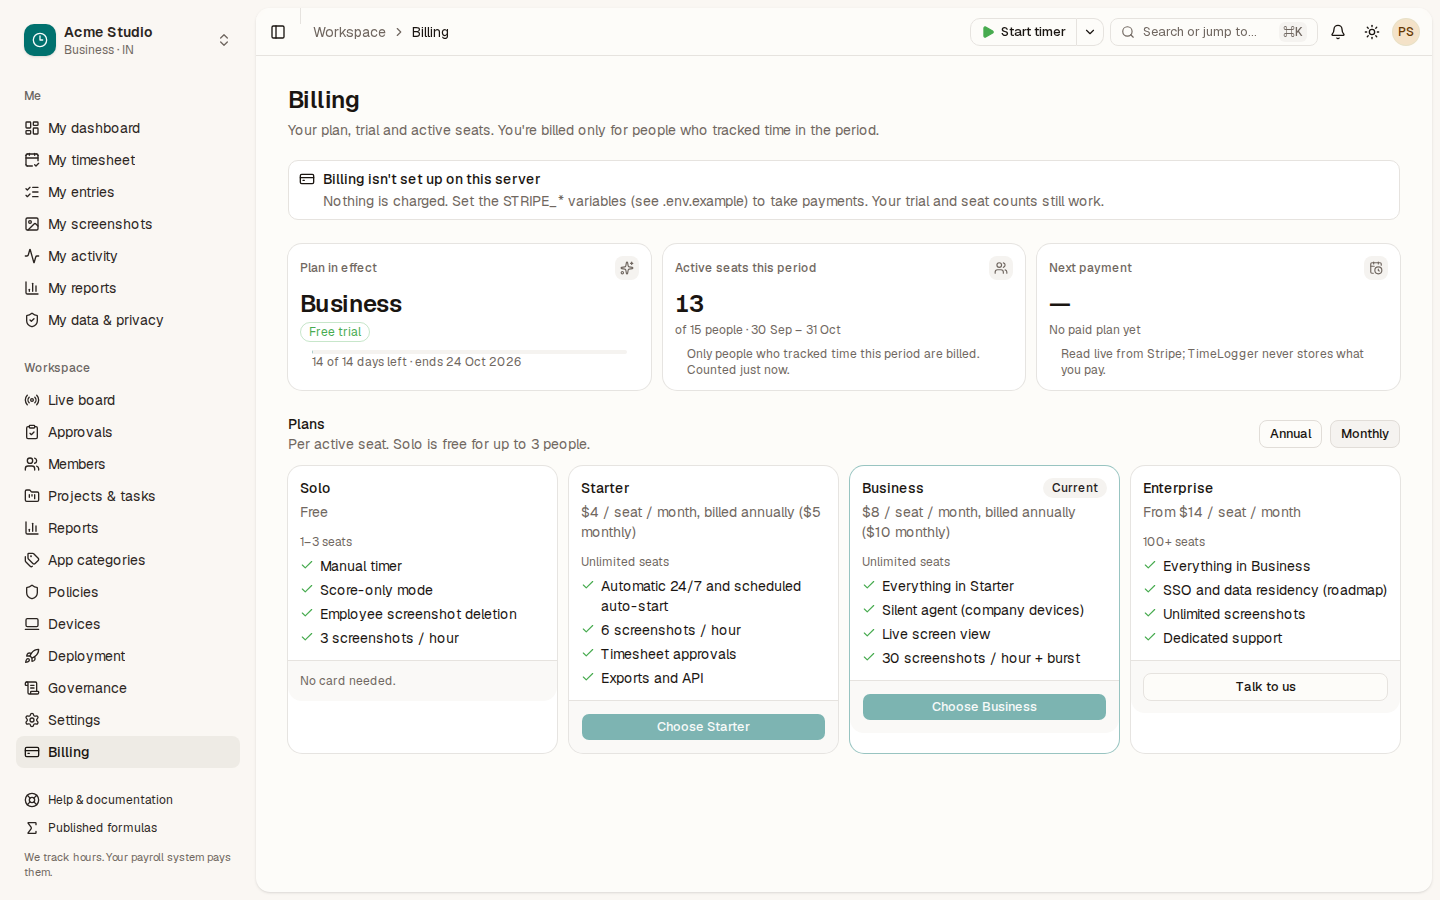Viewport: 1440px width, 900px height.
Task: Open App categories
Action: coord(128,560)
